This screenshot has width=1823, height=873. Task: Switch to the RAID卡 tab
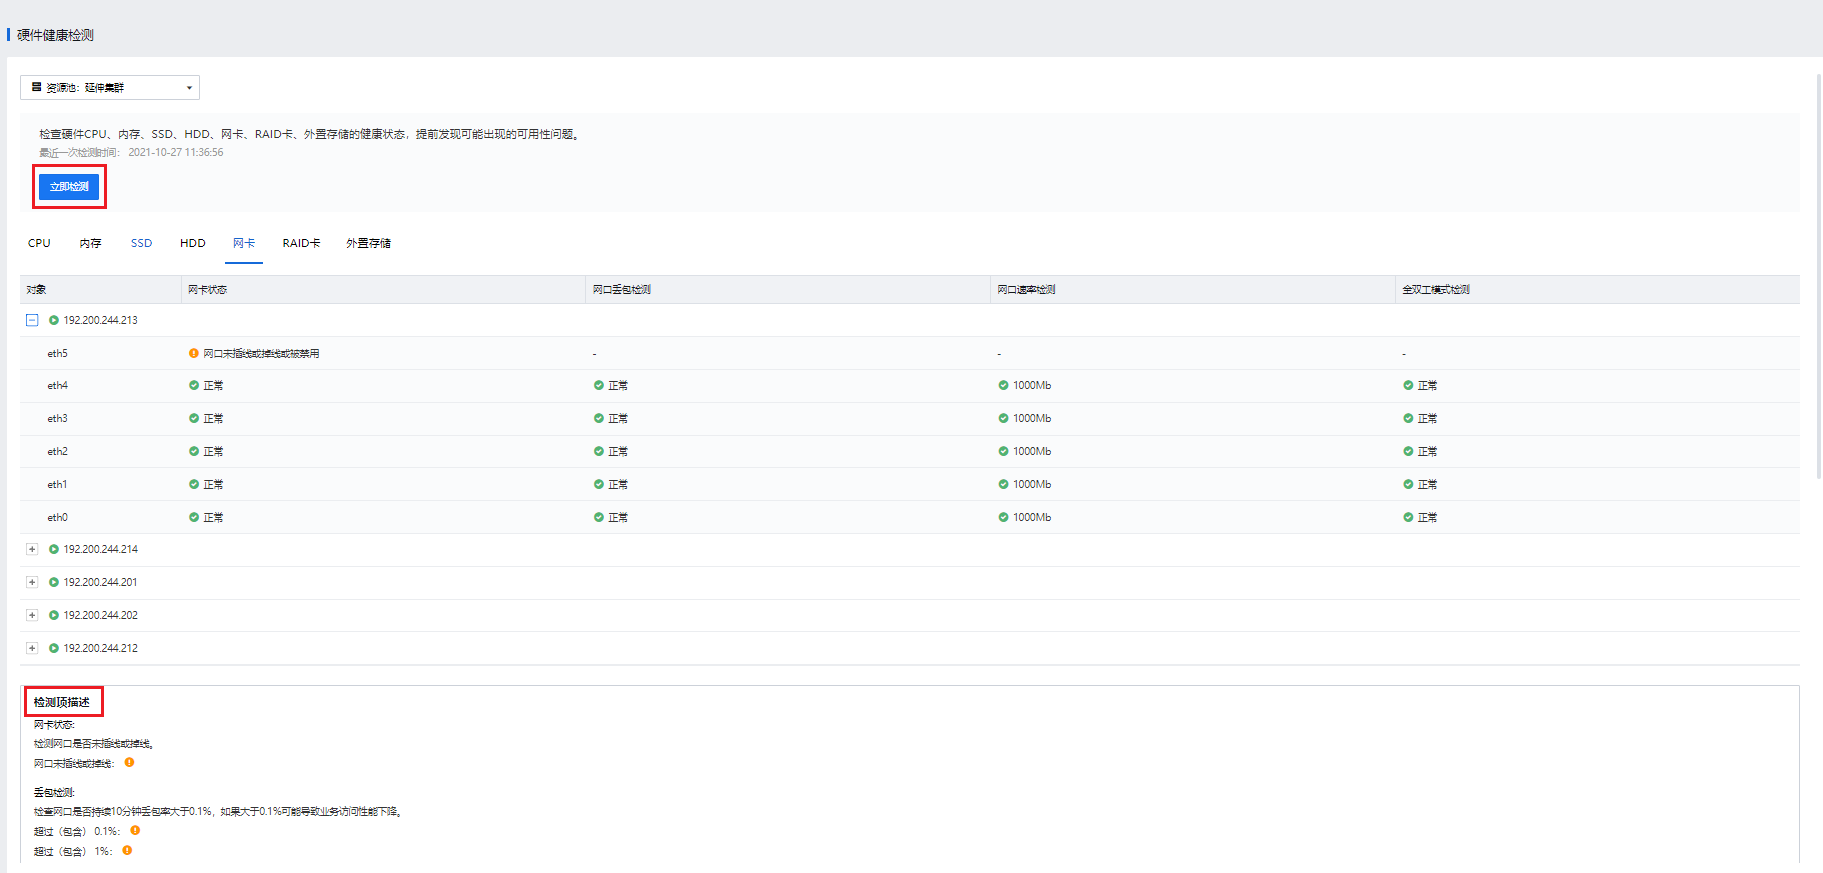[301, 243]
